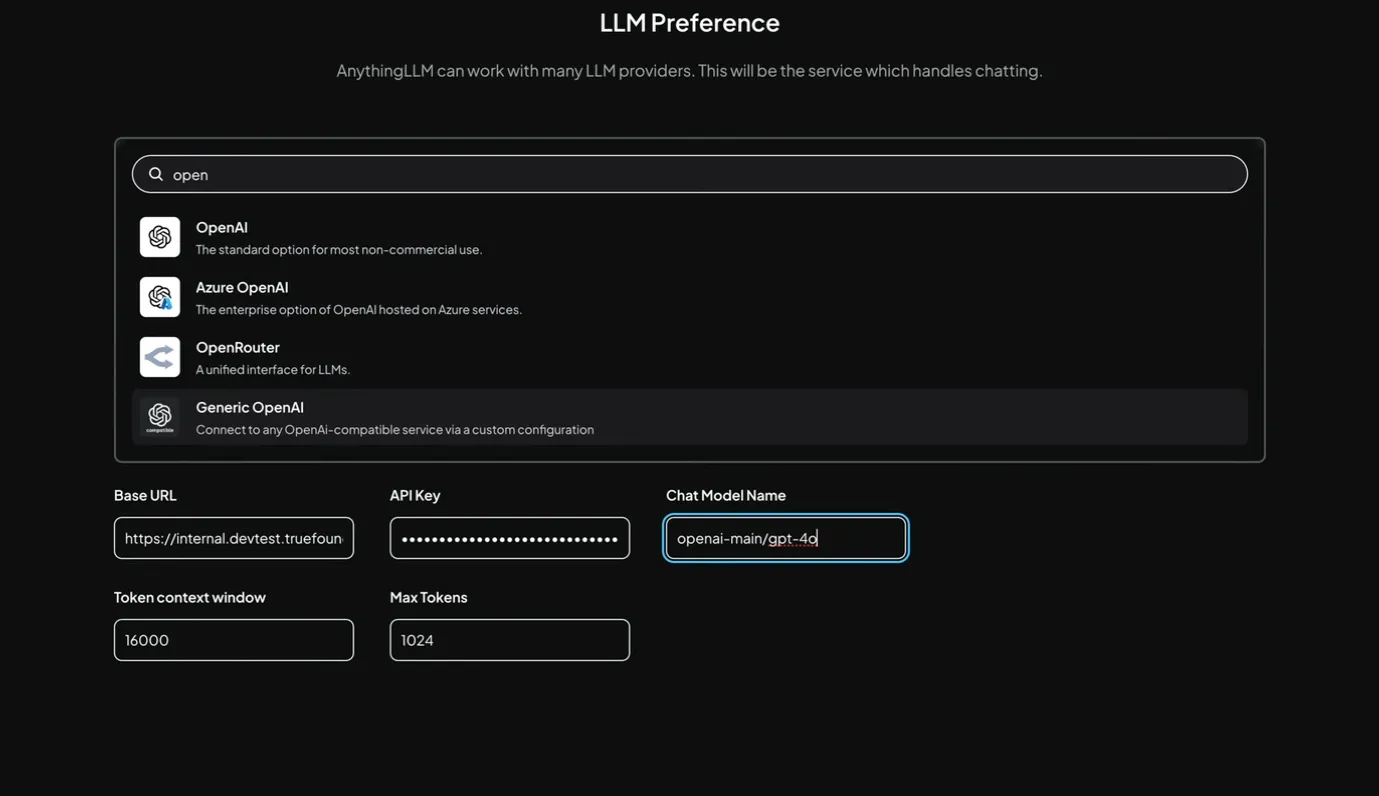
Task: Select Generic OpenAI provider entry
Action: point(690,417)
